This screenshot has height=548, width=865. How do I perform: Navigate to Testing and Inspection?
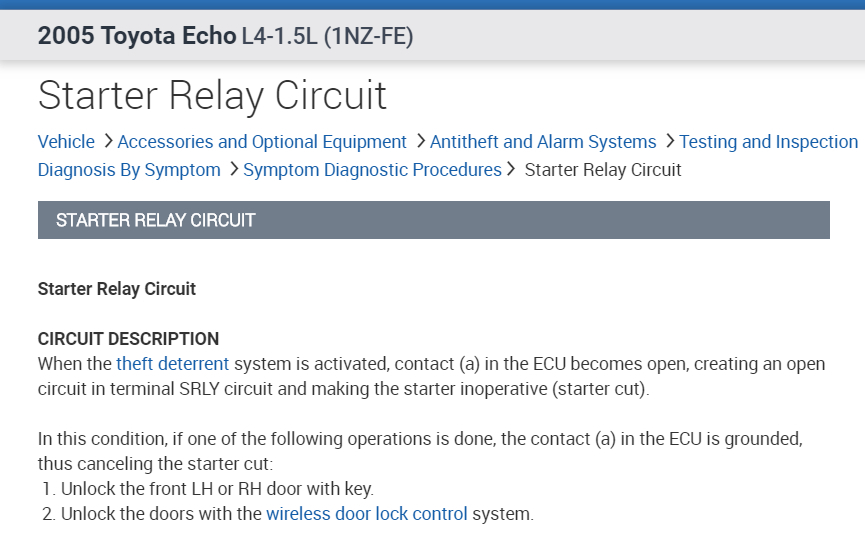click(x=768, y=142)
